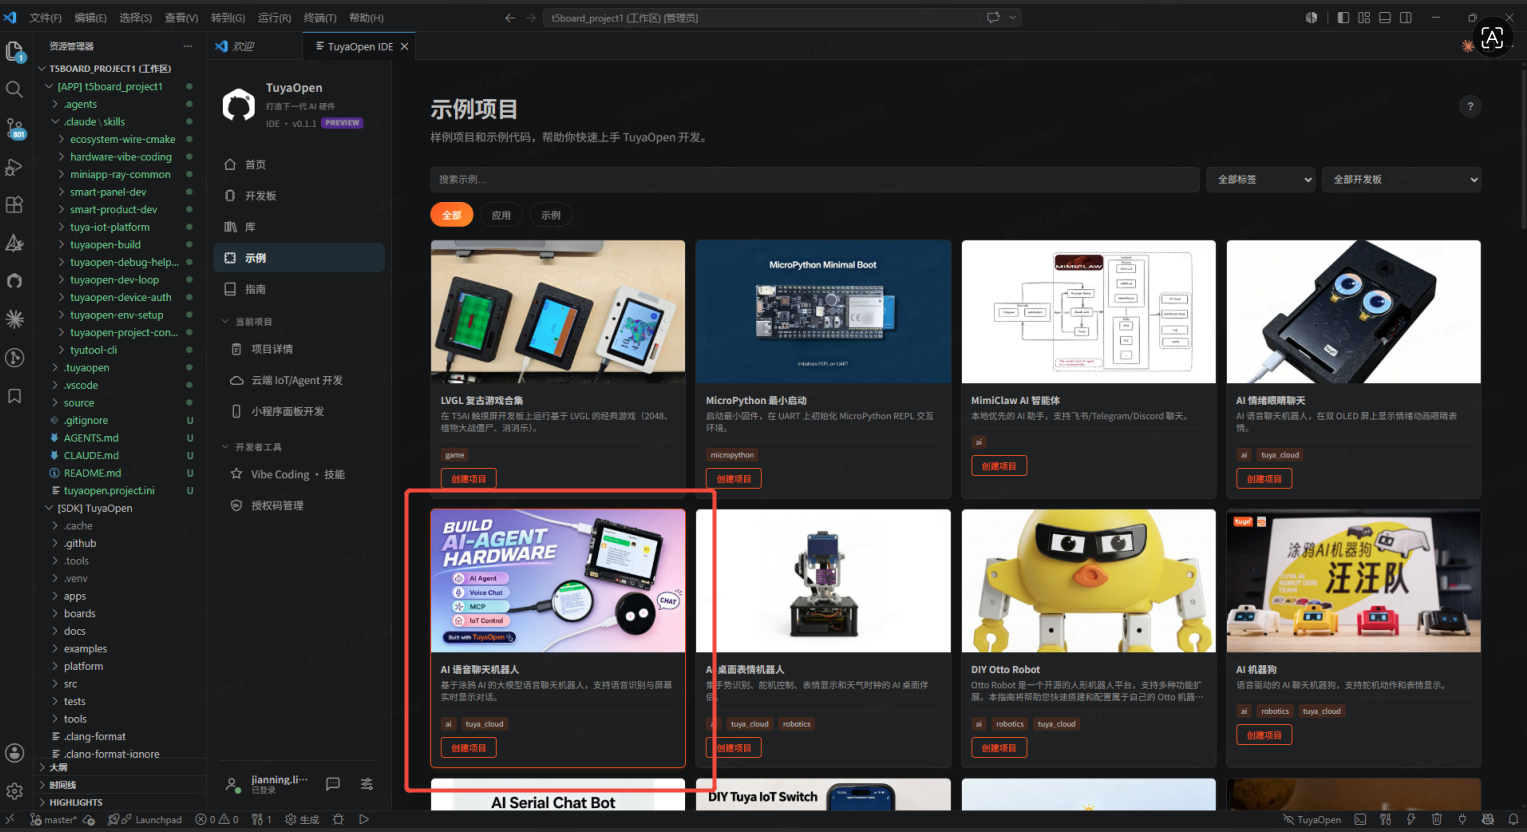1527x832 pixels.
Task: Click the Claude starburst icon in editor toolbar
Action: [x=1468, y=46]
